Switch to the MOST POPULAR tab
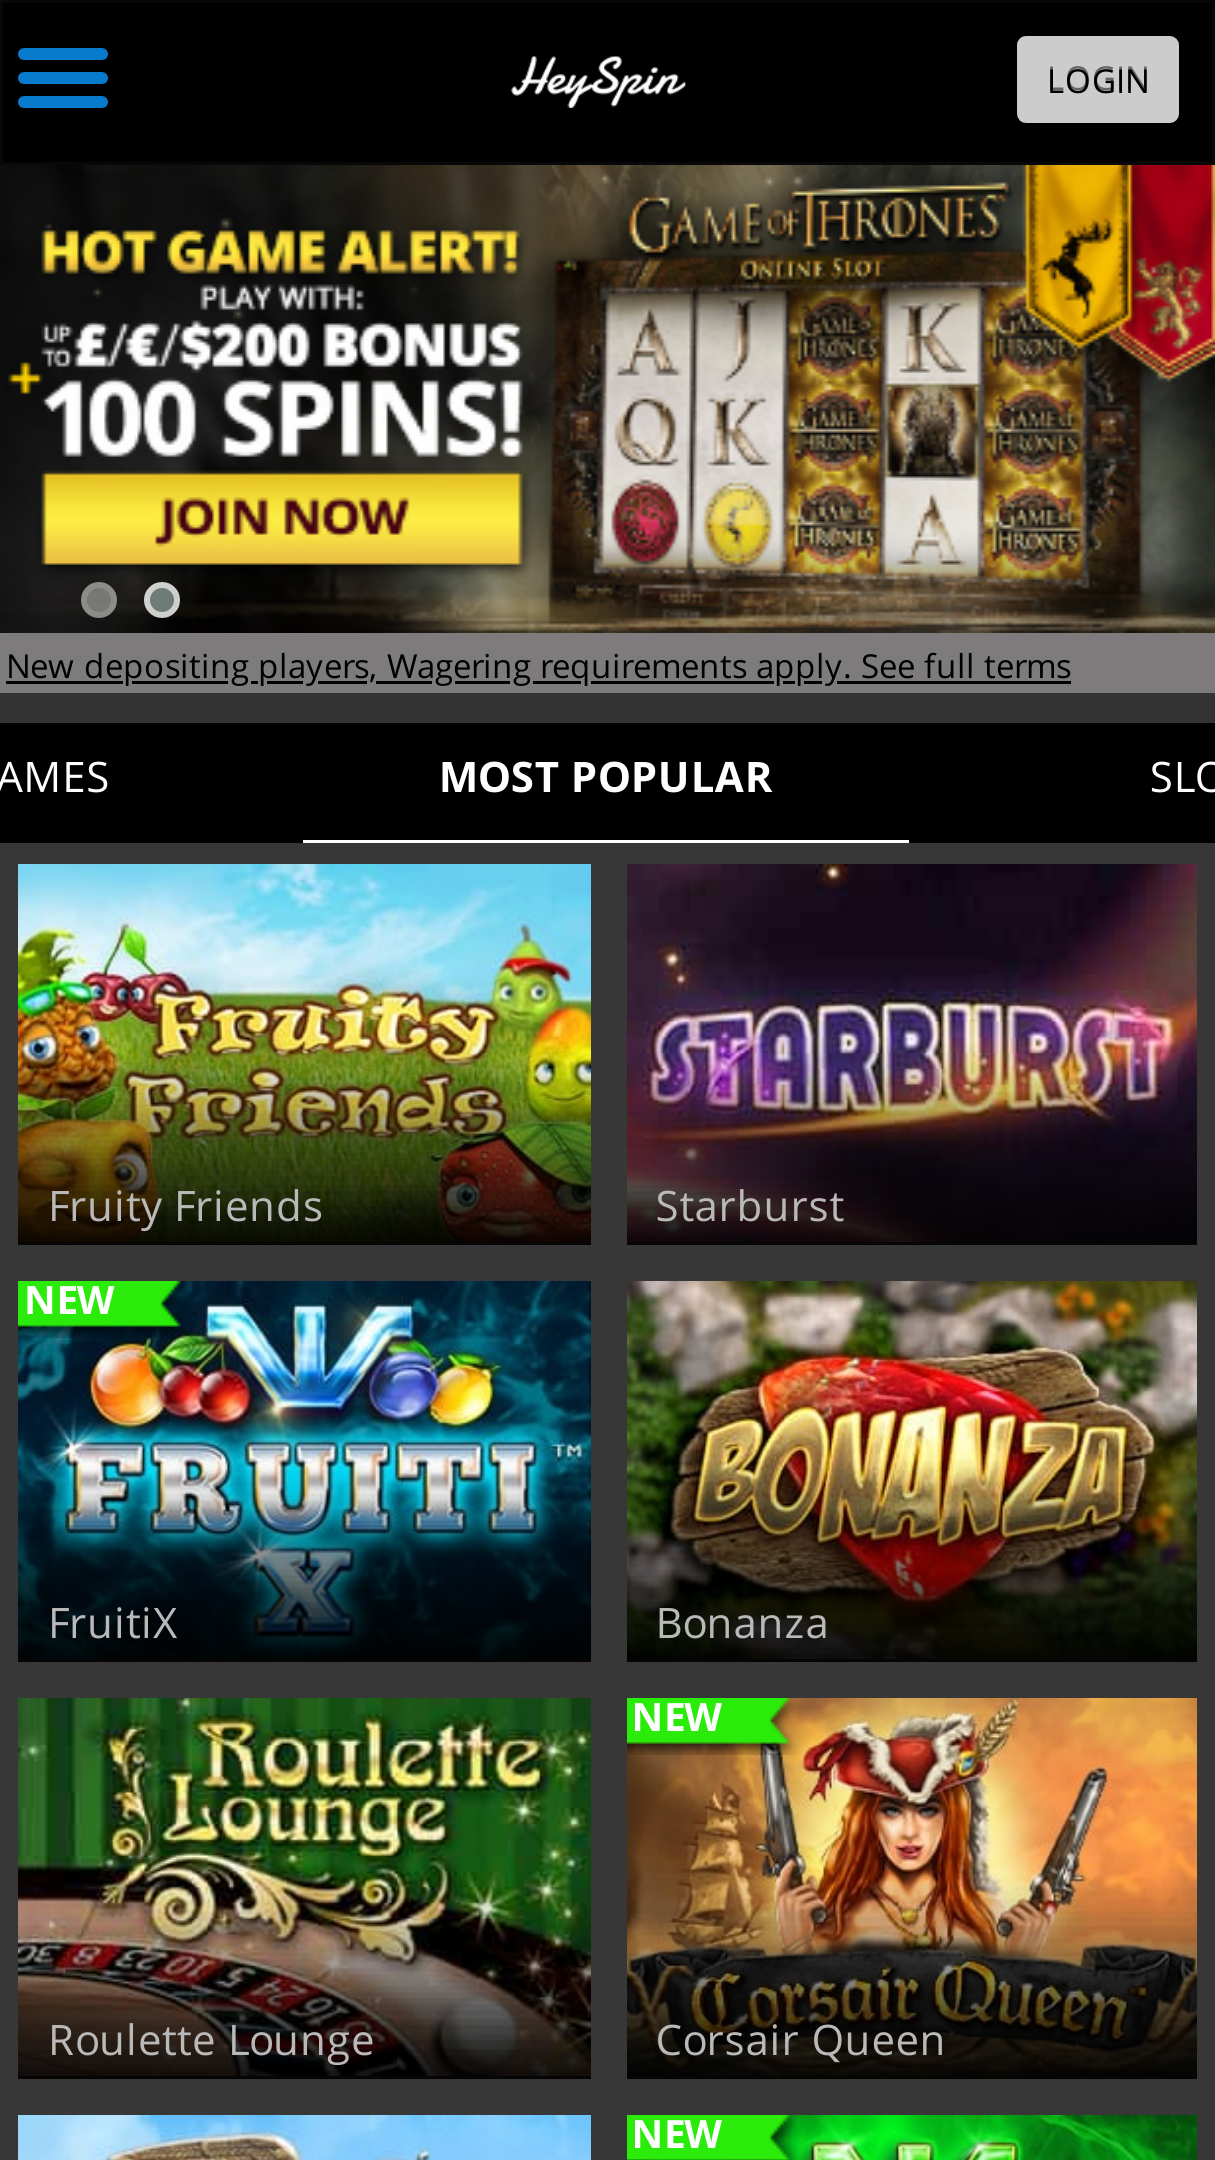 pyautogui.click(x=606, y=778)
